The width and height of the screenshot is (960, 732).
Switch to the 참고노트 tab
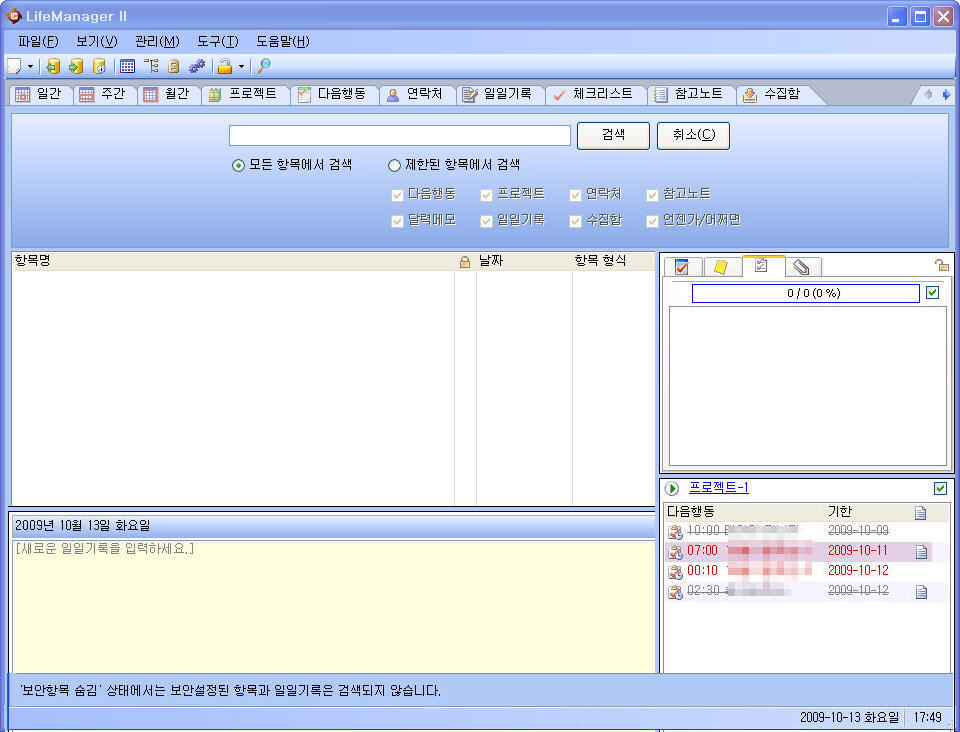tap(691, 94)
